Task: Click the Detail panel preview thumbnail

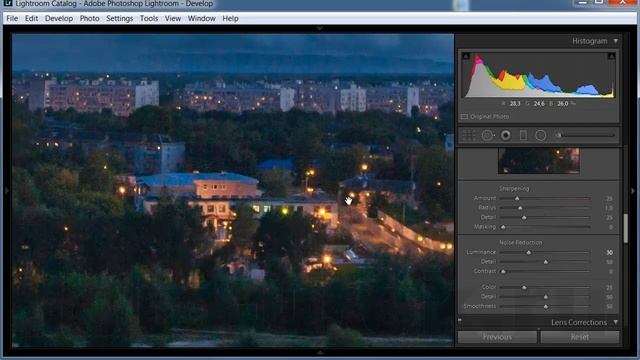Action: pos(538,161)
